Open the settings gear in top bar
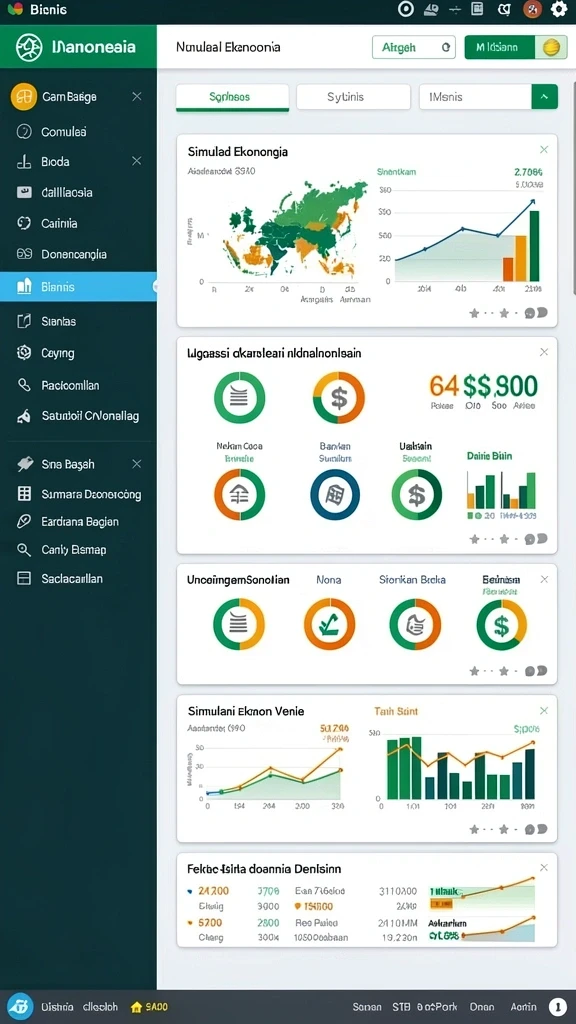Image resolution: width=576 pixels, height=1024 pixels. (x=559, y=9)
